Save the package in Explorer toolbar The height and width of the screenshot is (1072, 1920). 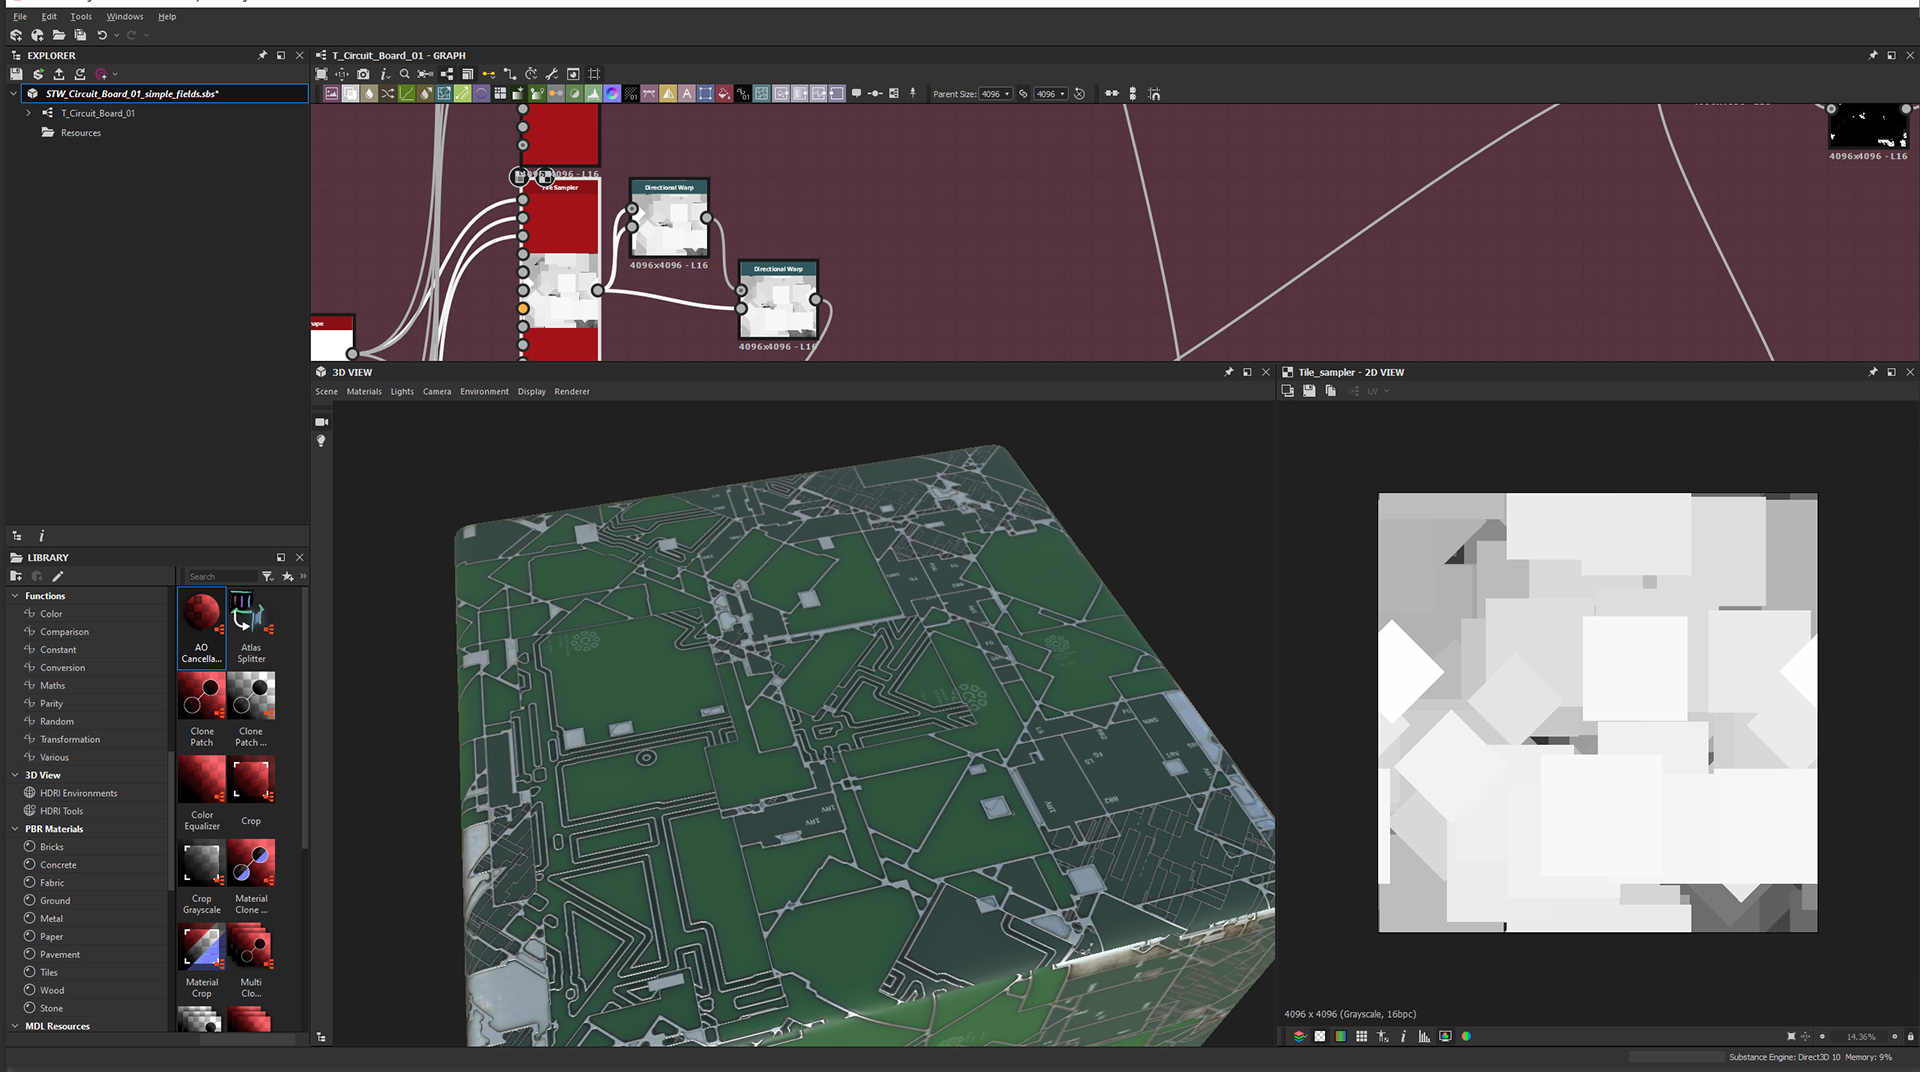coord(16,74)
